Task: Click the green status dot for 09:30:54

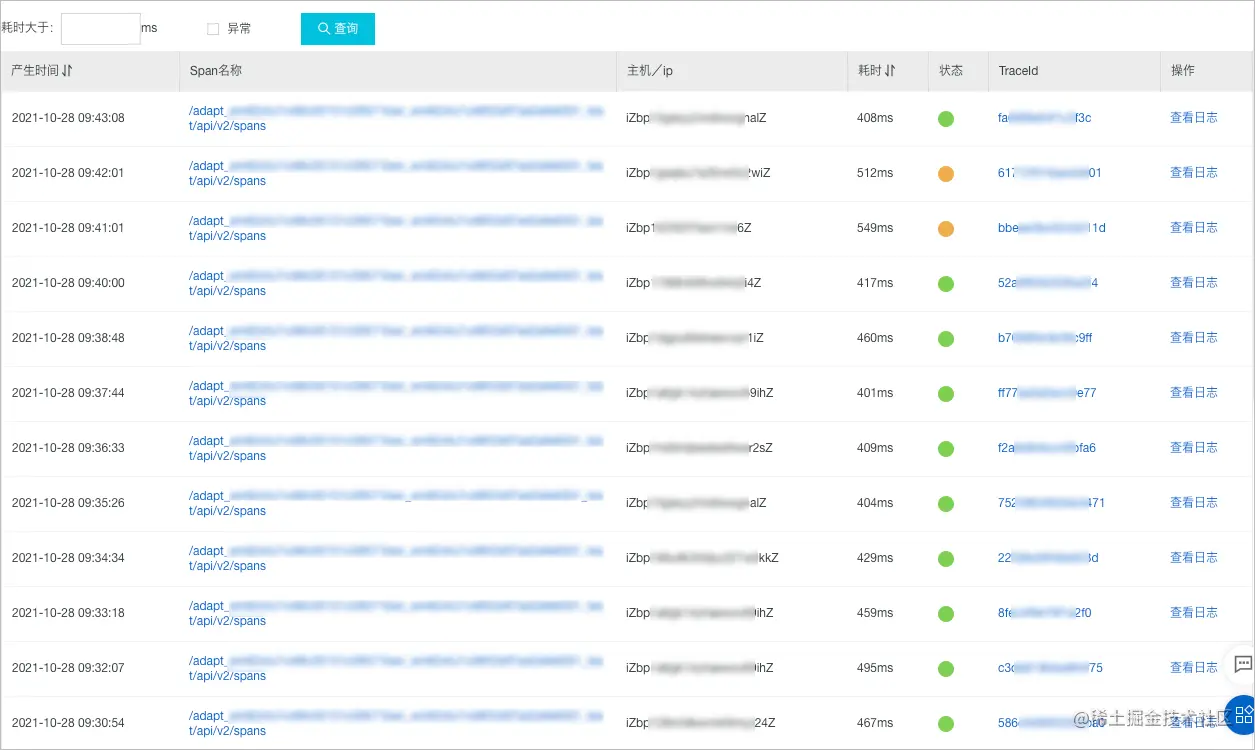Action: [x=946, y=724]
